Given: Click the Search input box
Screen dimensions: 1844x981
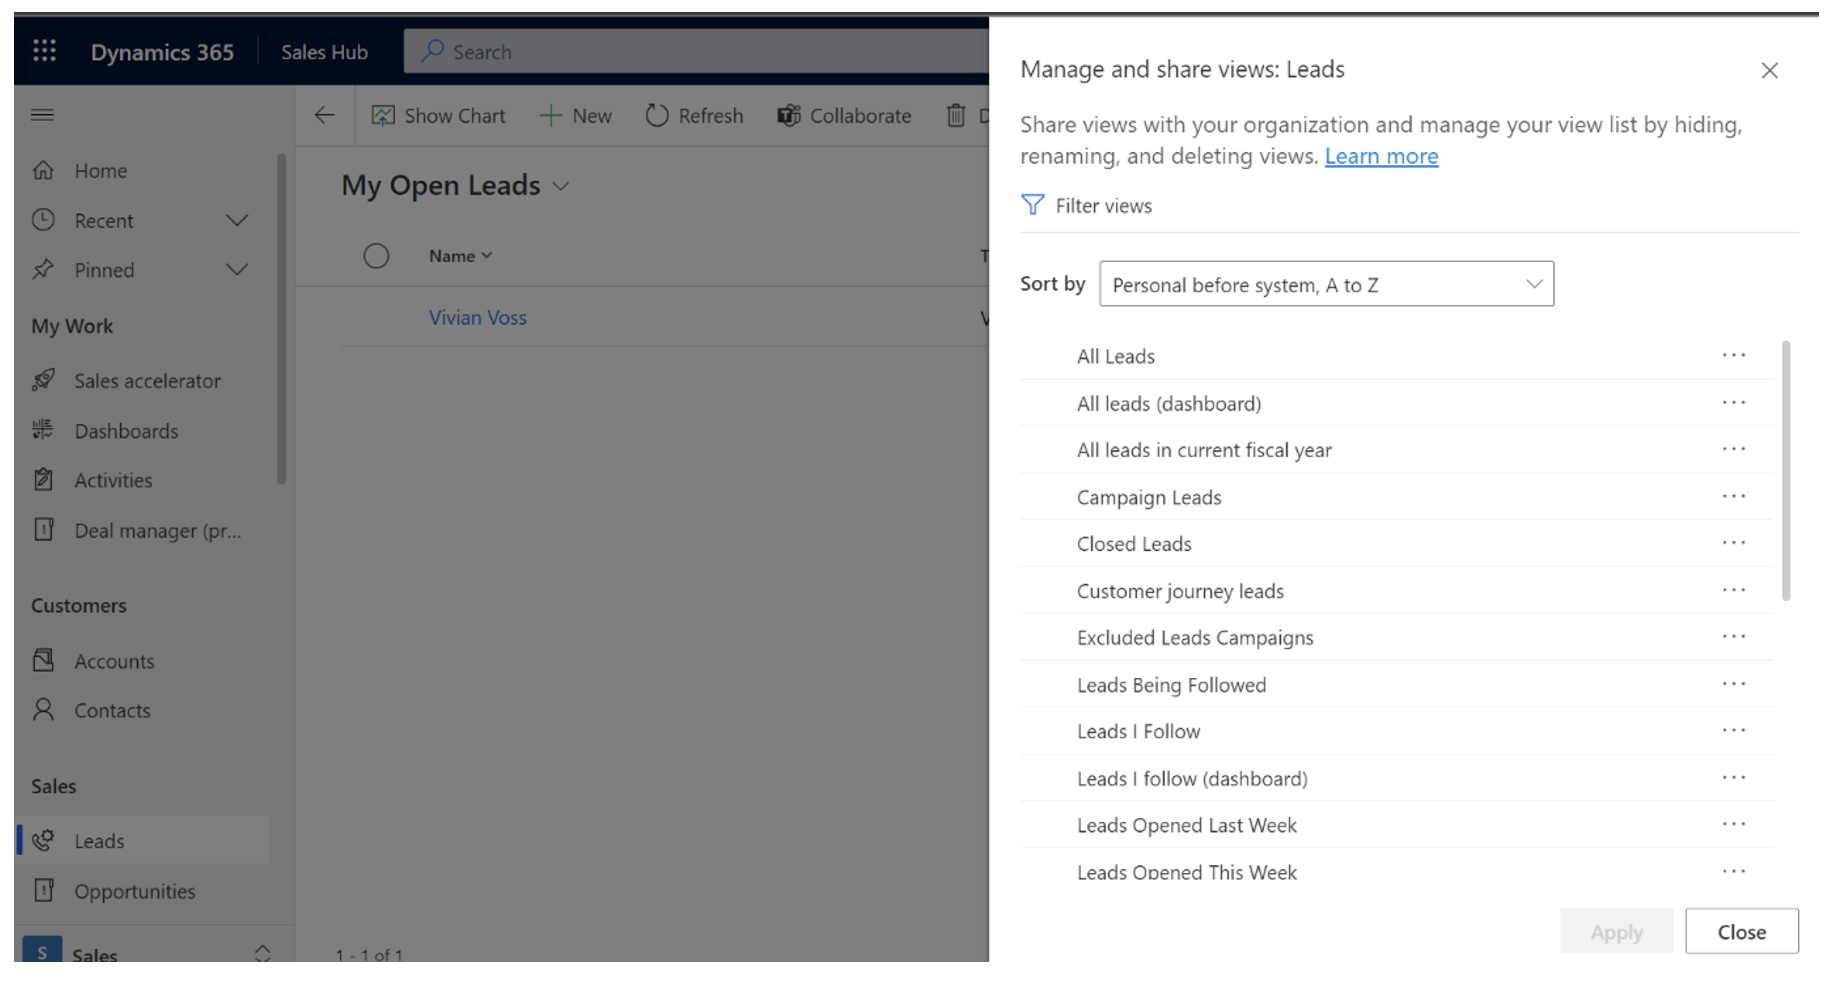Looking at the screenshot, I should tap(700, 52).
